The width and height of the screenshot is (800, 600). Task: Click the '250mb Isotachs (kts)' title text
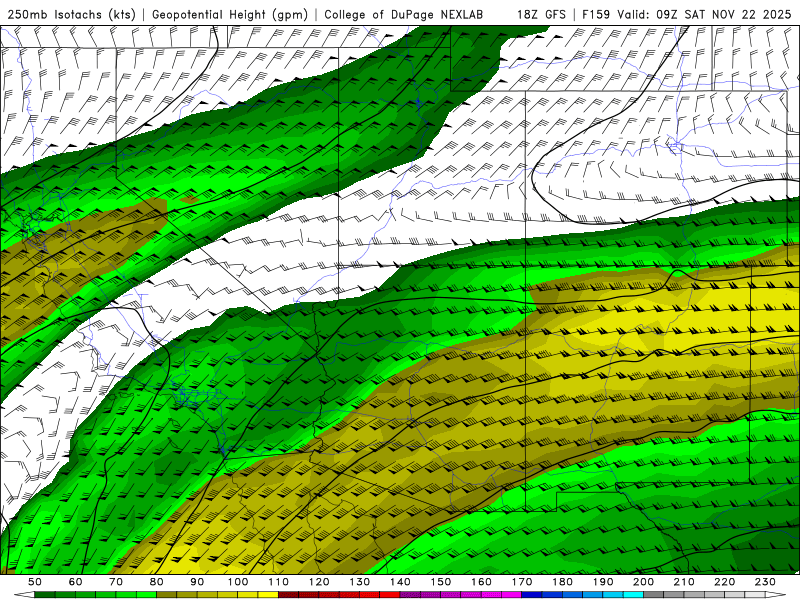[x=71, y=14]
